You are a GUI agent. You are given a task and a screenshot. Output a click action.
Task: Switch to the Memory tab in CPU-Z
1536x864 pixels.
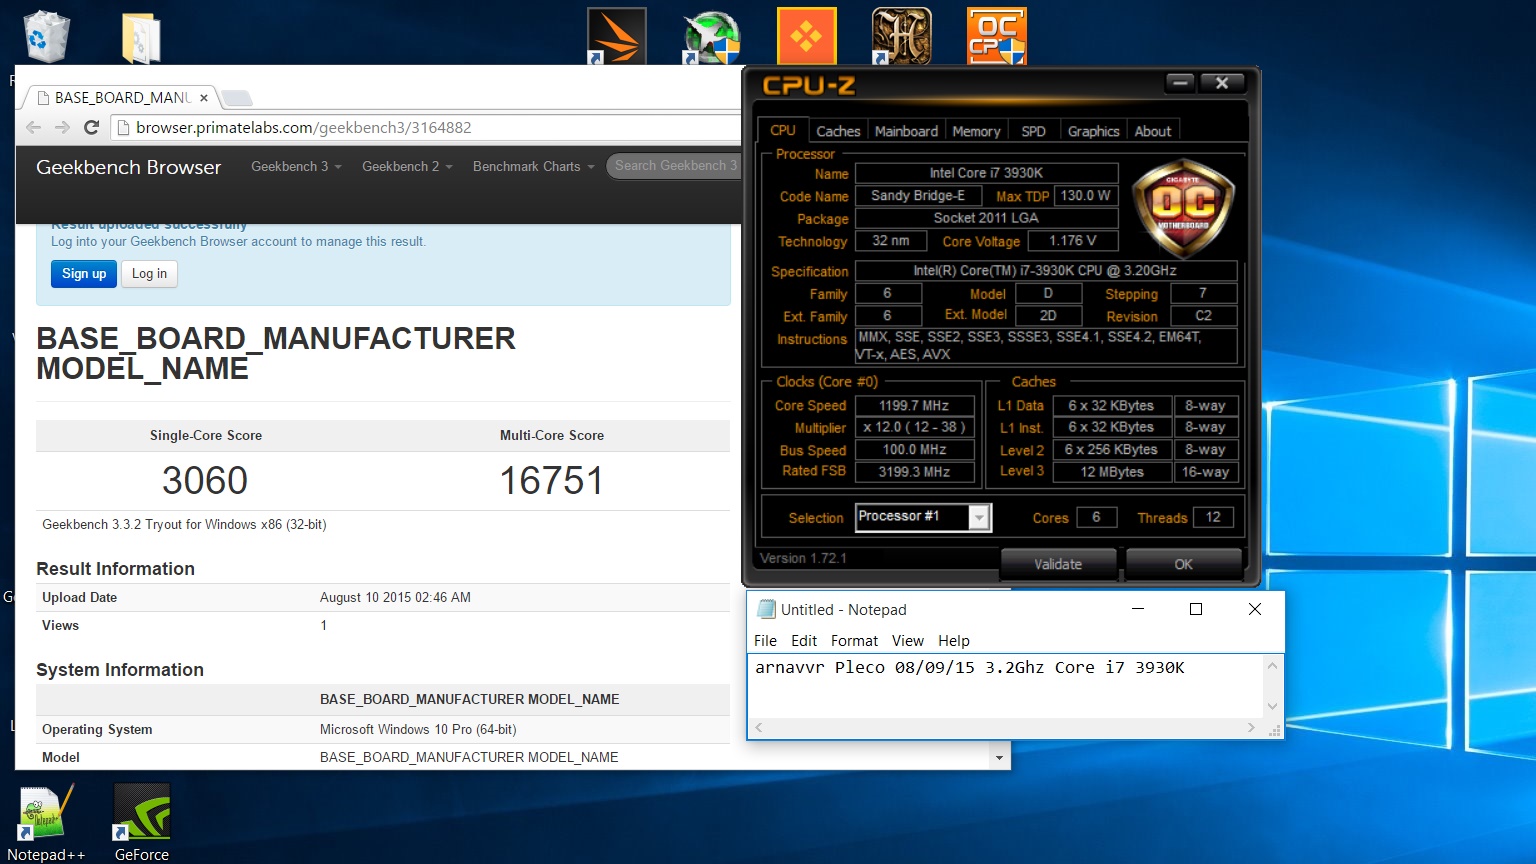(976, 131)
